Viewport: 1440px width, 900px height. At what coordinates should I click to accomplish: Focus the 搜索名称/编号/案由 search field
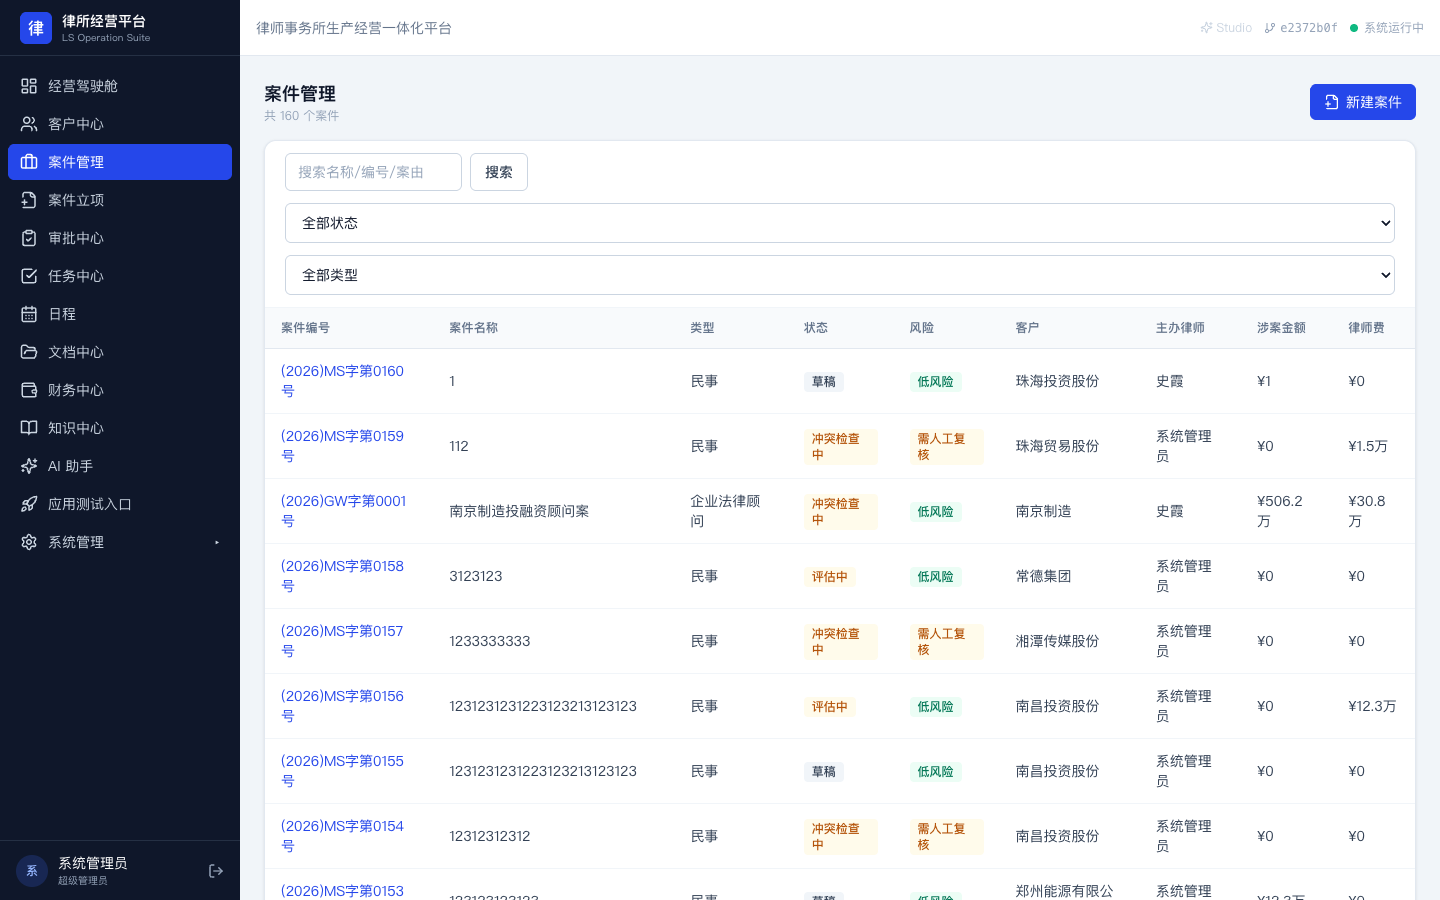coord(373,172)
